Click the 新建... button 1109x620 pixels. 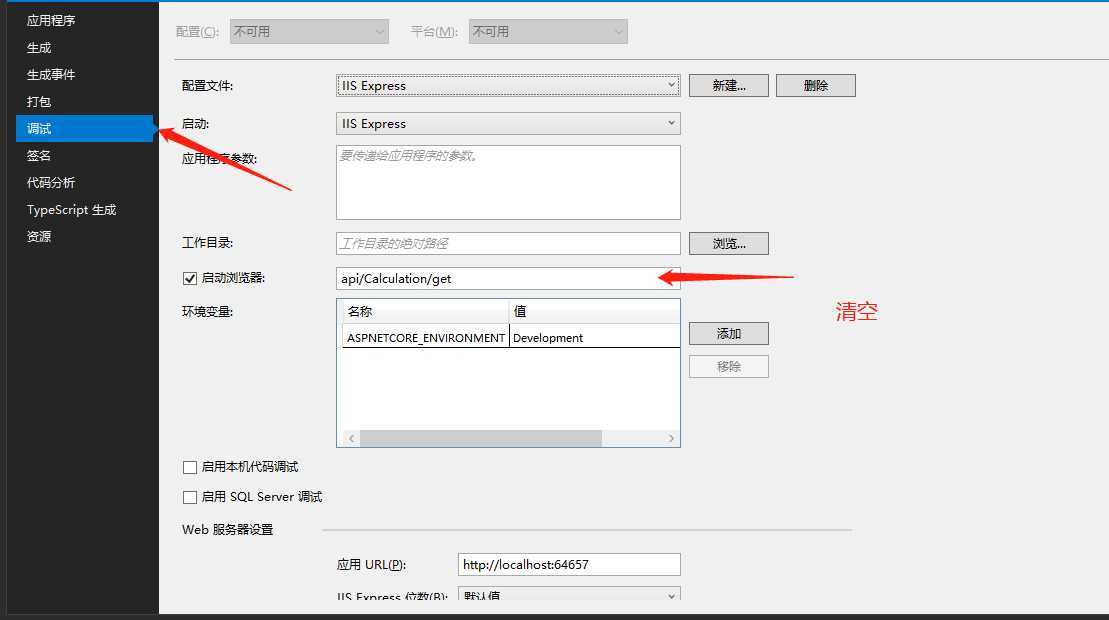pos(728,86)
